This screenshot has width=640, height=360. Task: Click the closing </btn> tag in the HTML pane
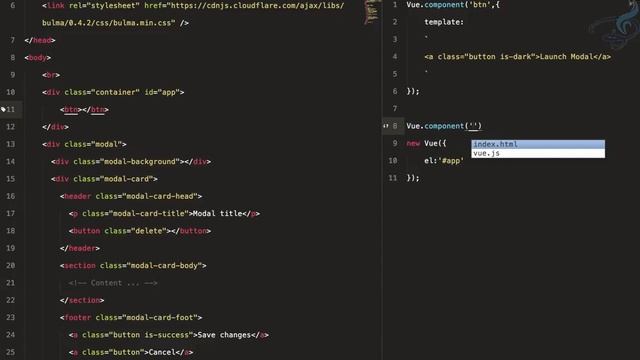[x=96, y=109]
